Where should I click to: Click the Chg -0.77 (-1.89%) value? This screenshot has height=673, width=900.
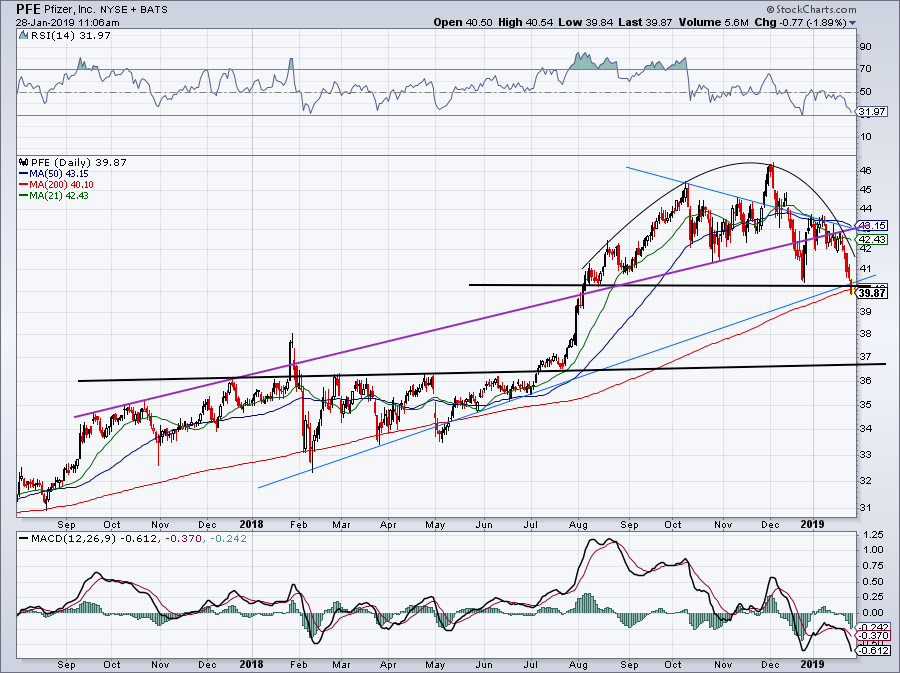800,22
